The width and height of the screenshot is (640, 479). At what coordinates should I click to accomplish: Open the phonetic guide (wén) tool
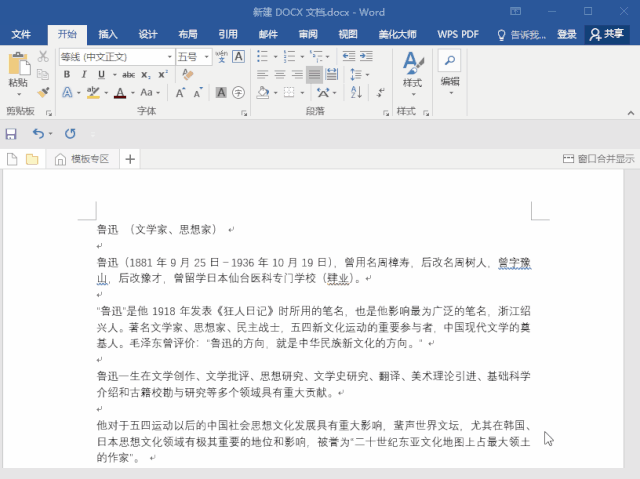click(x=222, y=56)
